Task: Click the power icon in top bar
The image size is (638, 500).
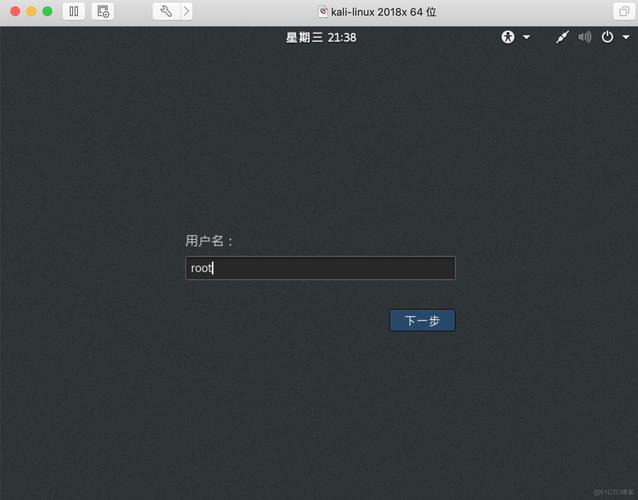Action: (607, 37)
